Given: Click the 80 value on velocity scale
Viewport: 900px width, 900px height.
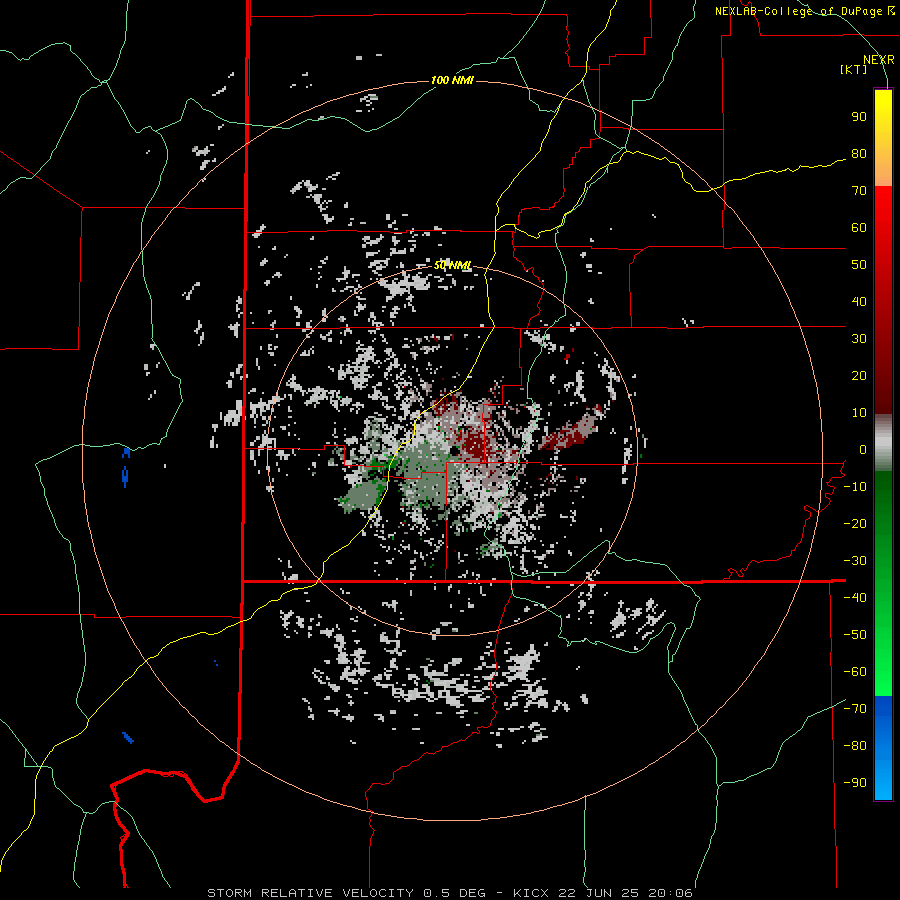Looking at the screenshot, I should click(859, 154).
